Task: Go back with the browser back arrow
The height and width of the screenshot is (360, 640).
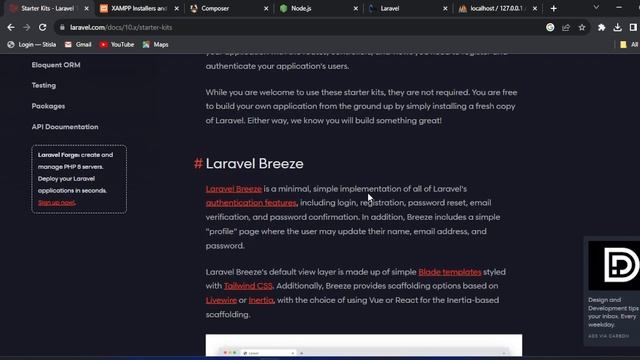Action: (x=11, y=27)
